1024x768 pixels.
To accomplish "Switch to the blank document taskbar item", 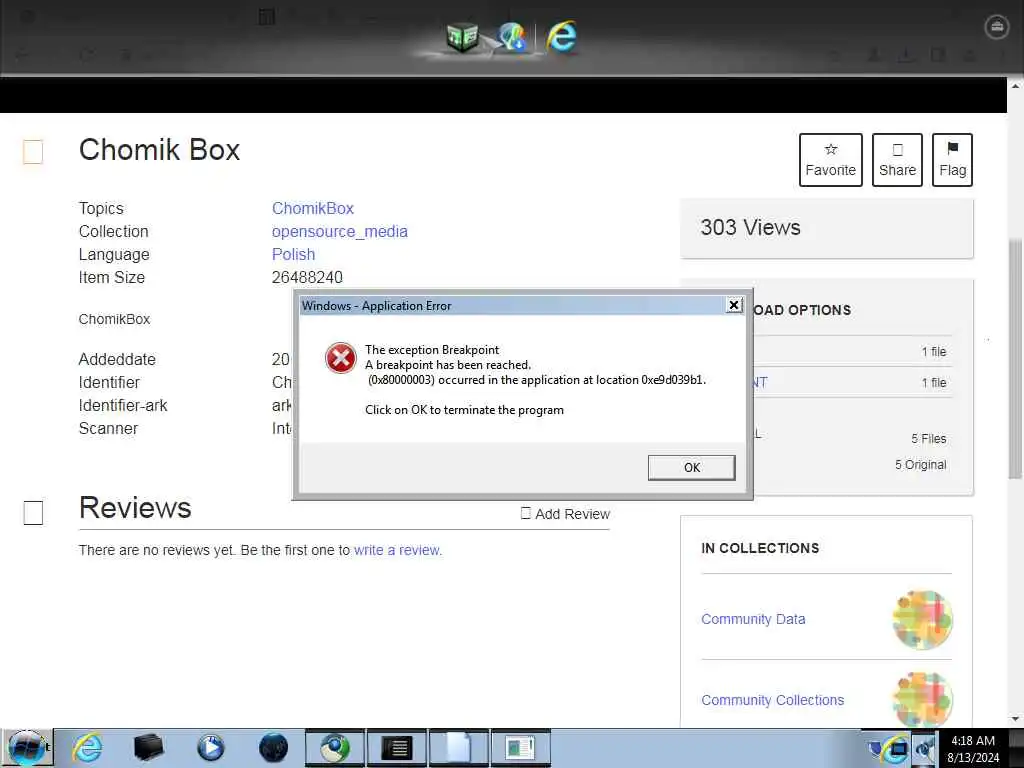I will [x=458, y=748].
